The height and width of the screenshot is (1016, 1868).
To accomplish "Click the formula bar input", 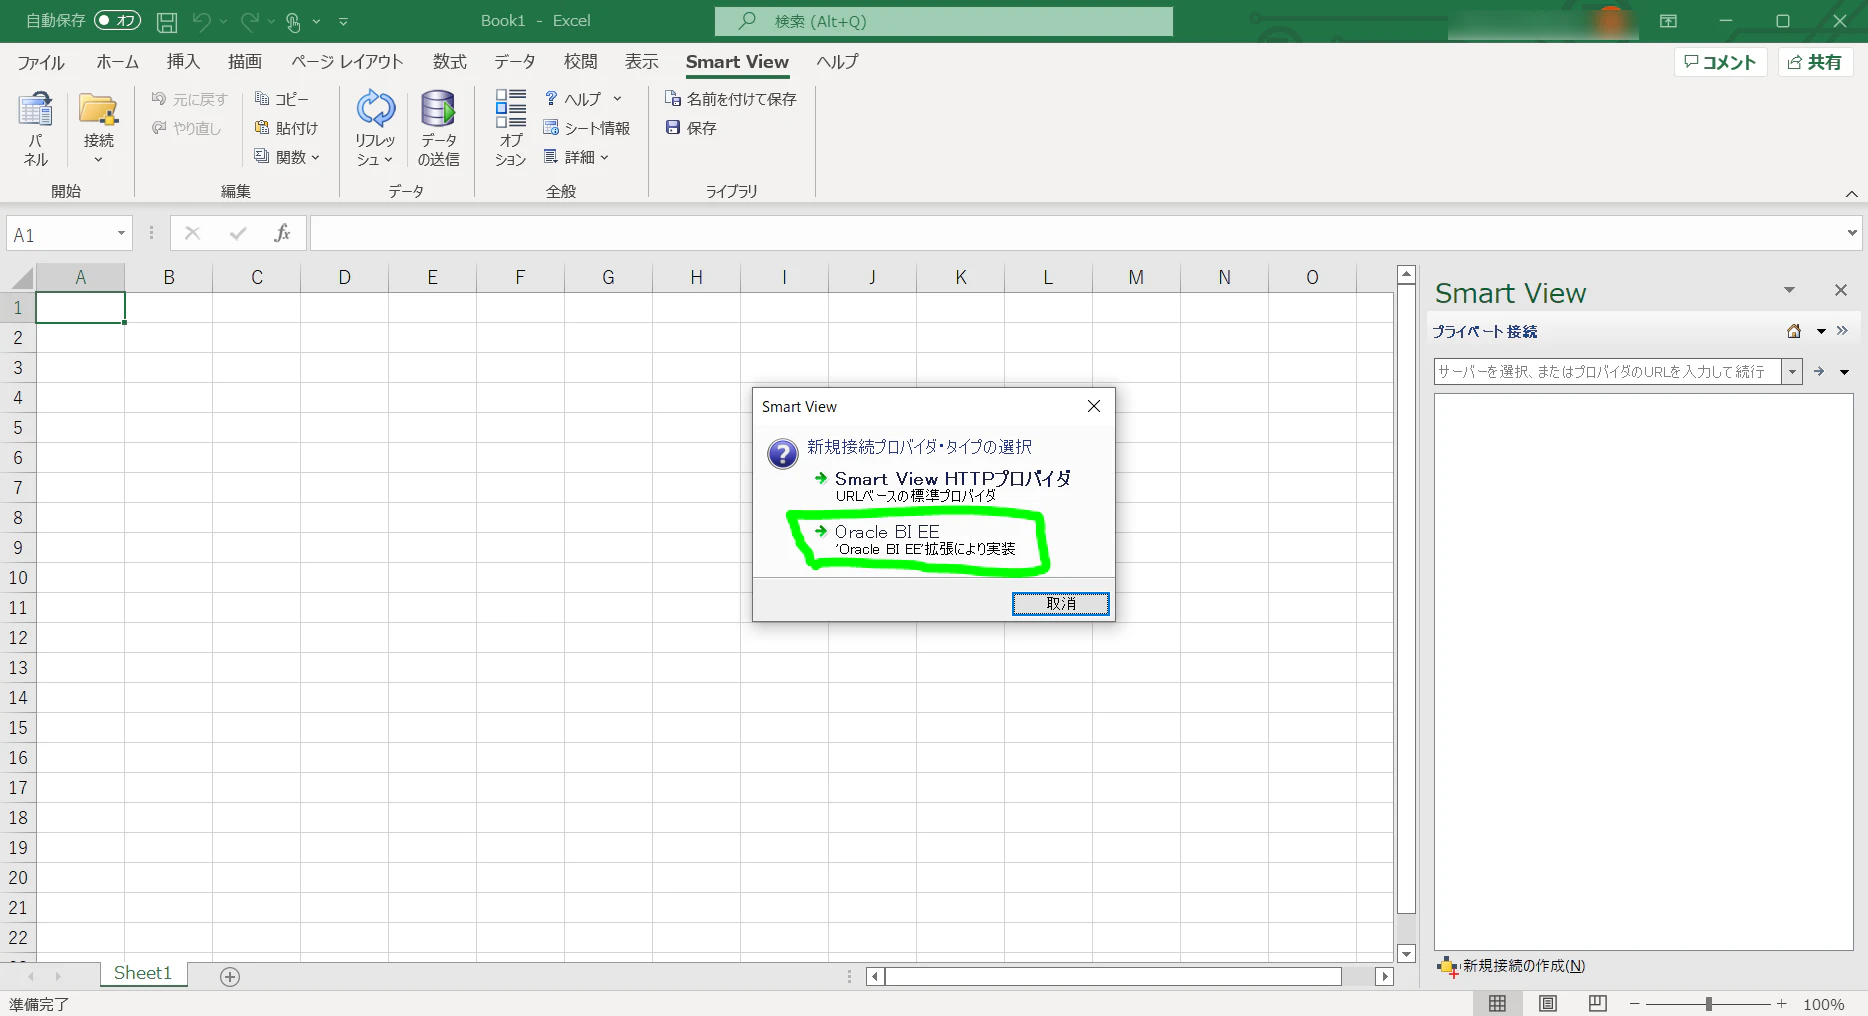I will 1076,234.
